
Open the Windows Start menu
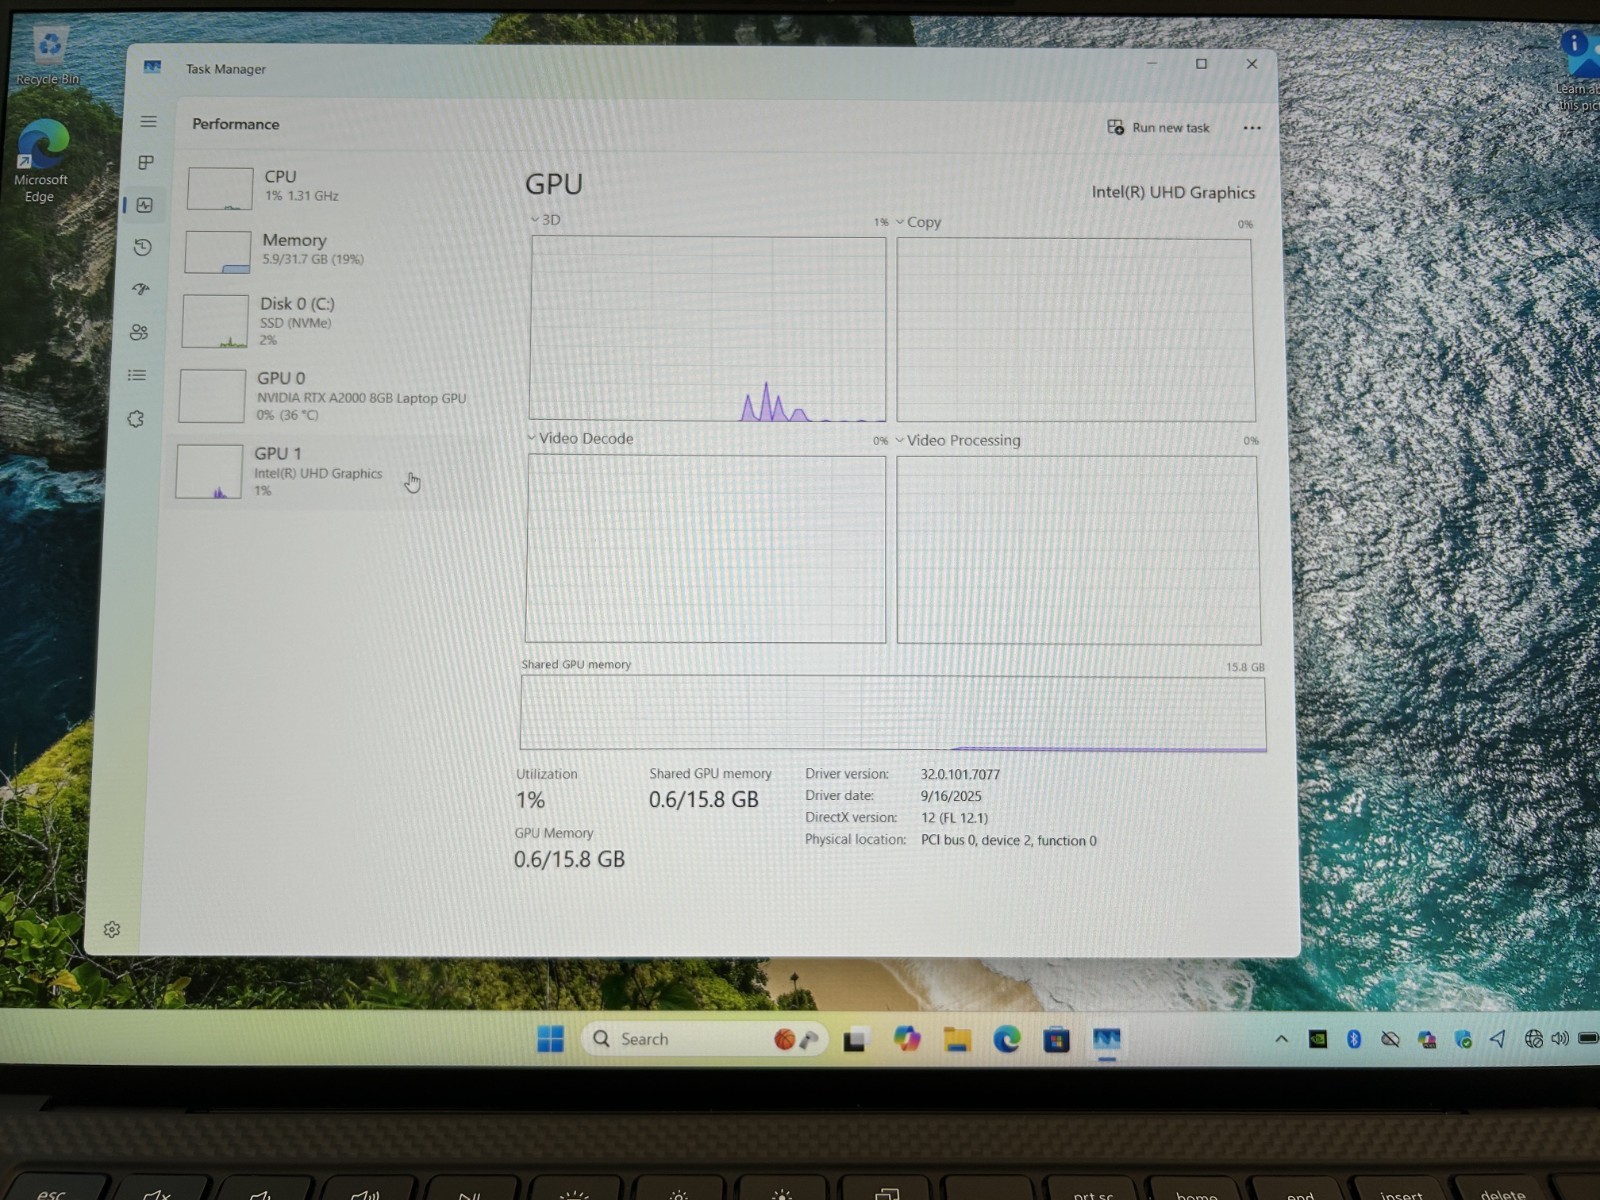click(x=550, y=1039)
